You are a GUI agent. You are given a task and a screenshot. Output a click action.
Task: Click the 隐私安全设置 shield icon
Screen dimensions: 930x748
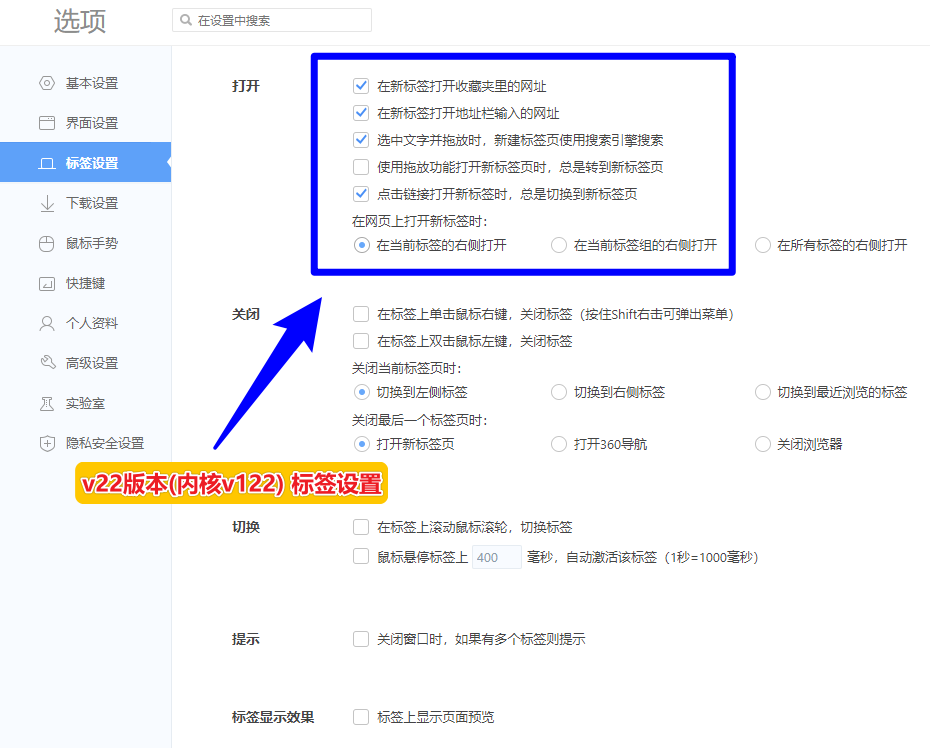(47, 443)
